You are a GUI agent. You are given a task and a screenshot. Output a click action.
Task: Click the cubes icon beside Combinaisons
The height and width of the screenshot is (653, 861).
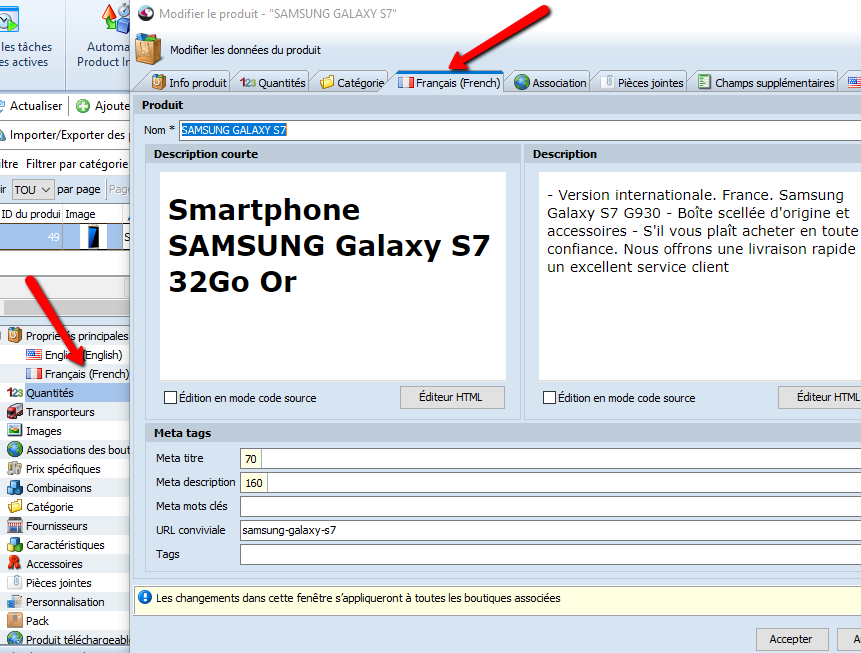15,488
